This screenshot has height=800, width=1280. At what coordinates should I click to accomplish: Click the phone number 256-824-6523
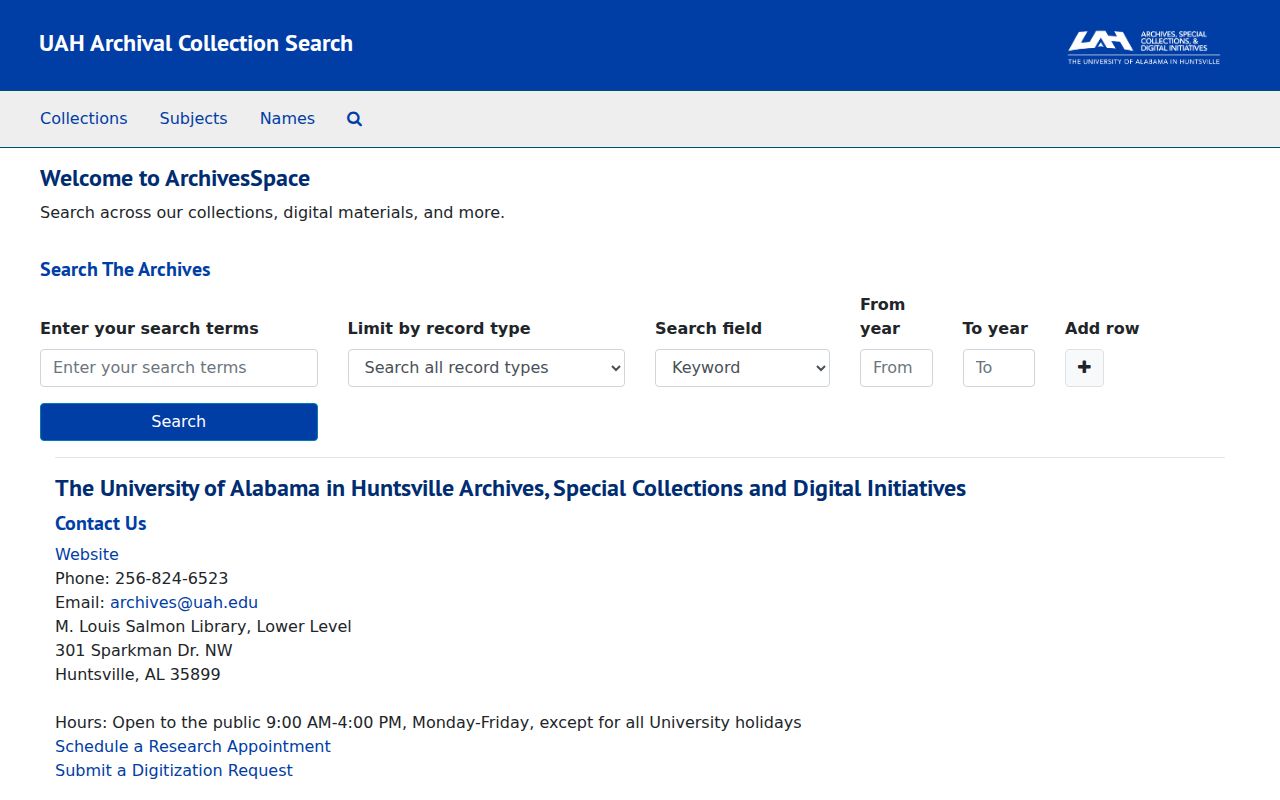tap(171, 578)
